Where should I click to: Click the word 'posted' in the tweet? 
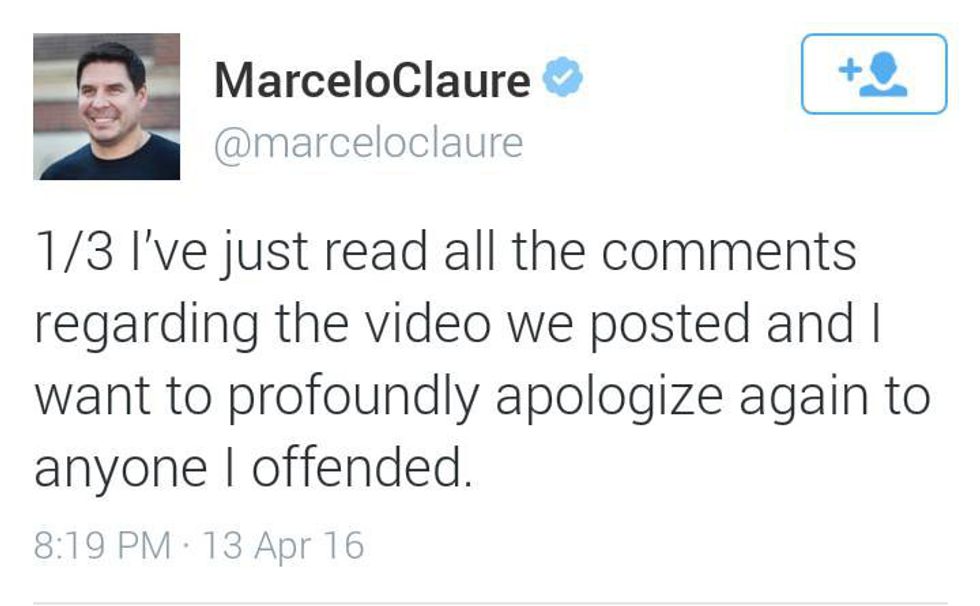pyautogui.click(x=670, y=325)
